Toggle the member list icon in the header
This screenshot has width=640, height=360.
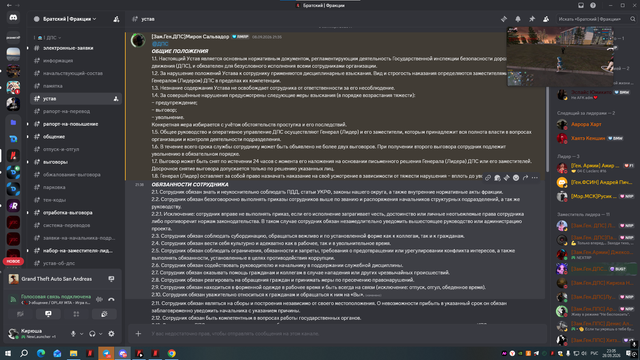[x=546, y=19]
